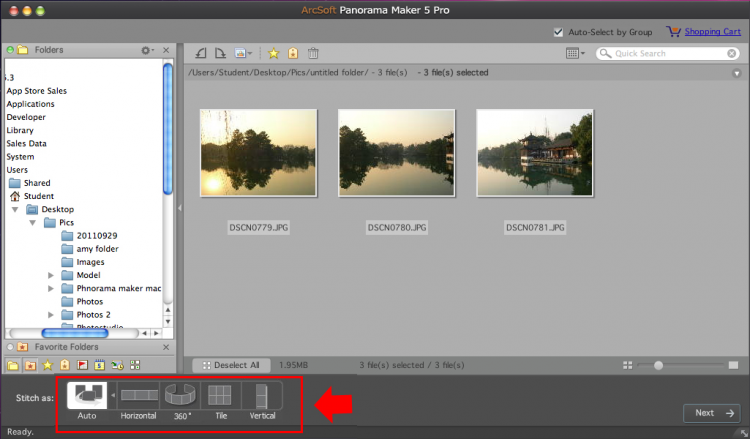The width and height of the screenshot is (750, 439).
Task: Delete selected files with trash icon
Action: coord(313,53)
